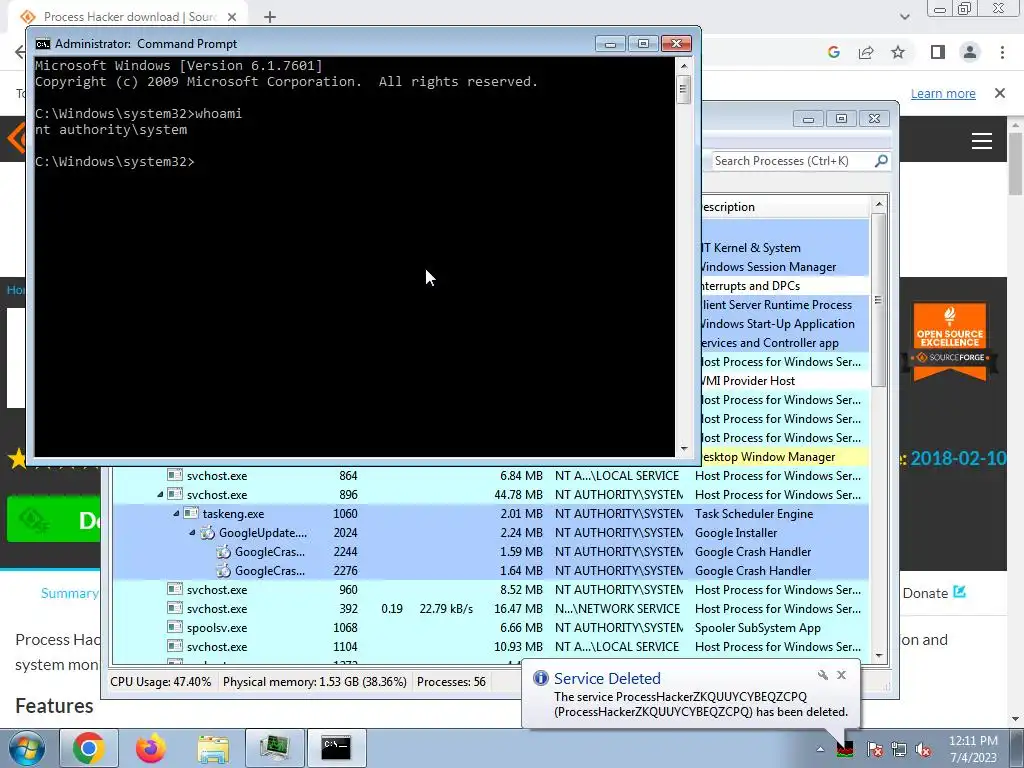
Task: Select the svchost.exe row with PID 392
Action: coord(490,609)
